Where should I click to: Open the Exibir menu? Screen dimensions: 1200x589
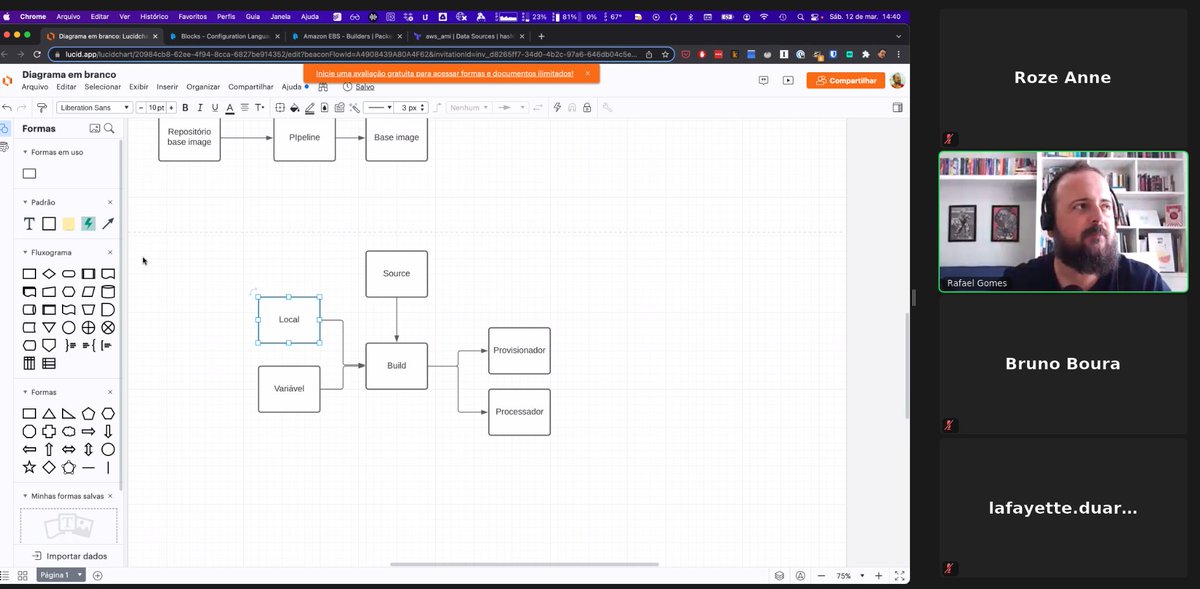(139, 87)
